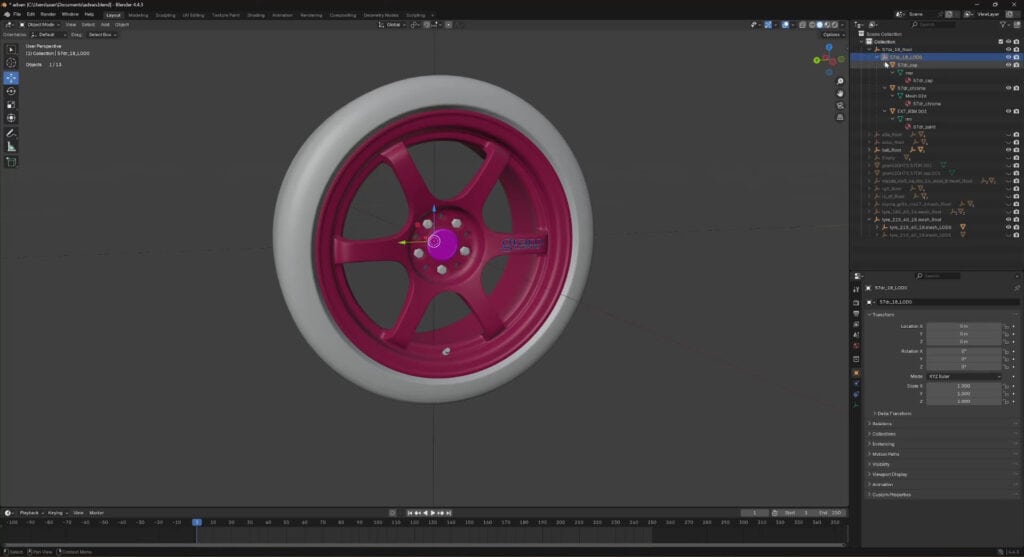Activate the Move tool in the toolbar

coord(11,78)
